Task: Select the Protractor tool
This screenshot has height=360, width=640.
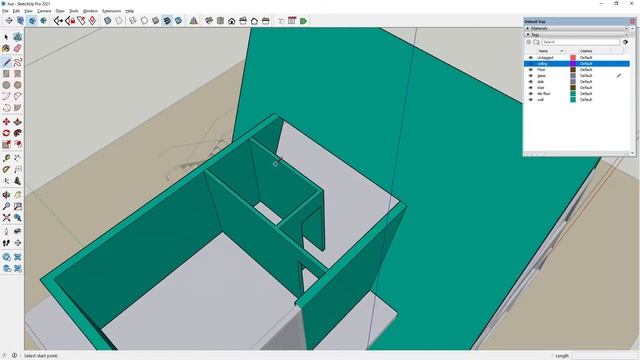Action: [x=6, y=170]
